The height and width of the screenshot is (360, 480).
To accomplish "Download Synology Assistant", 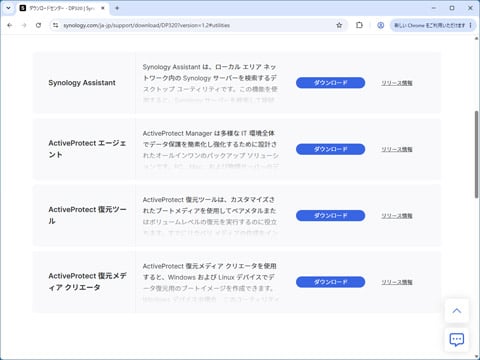I will coord(330,83).
